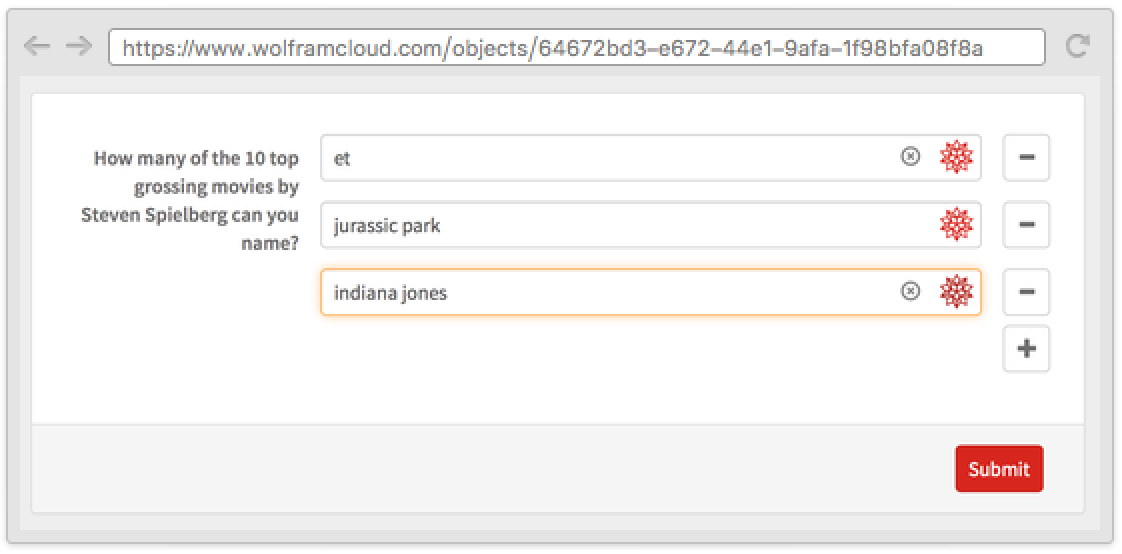Click inside the "indiana jones" text field
1122x554 pixels.
[x=600, y=293]
